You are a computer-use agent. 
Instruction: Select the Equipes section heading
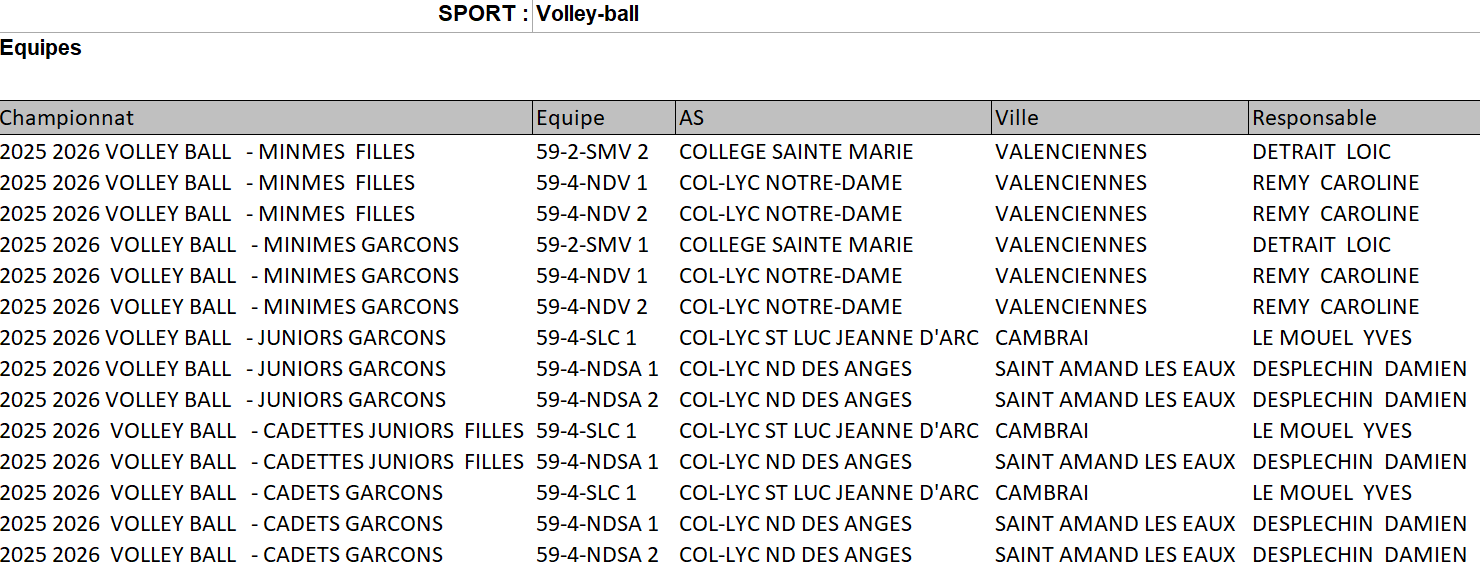coord(41,48)
